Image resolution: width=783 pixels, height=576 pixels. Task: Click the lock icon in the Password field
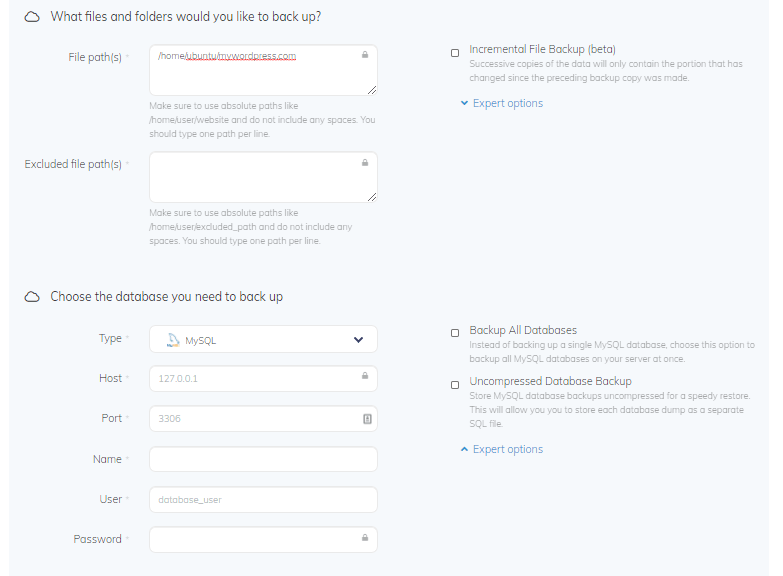point(365,539)
